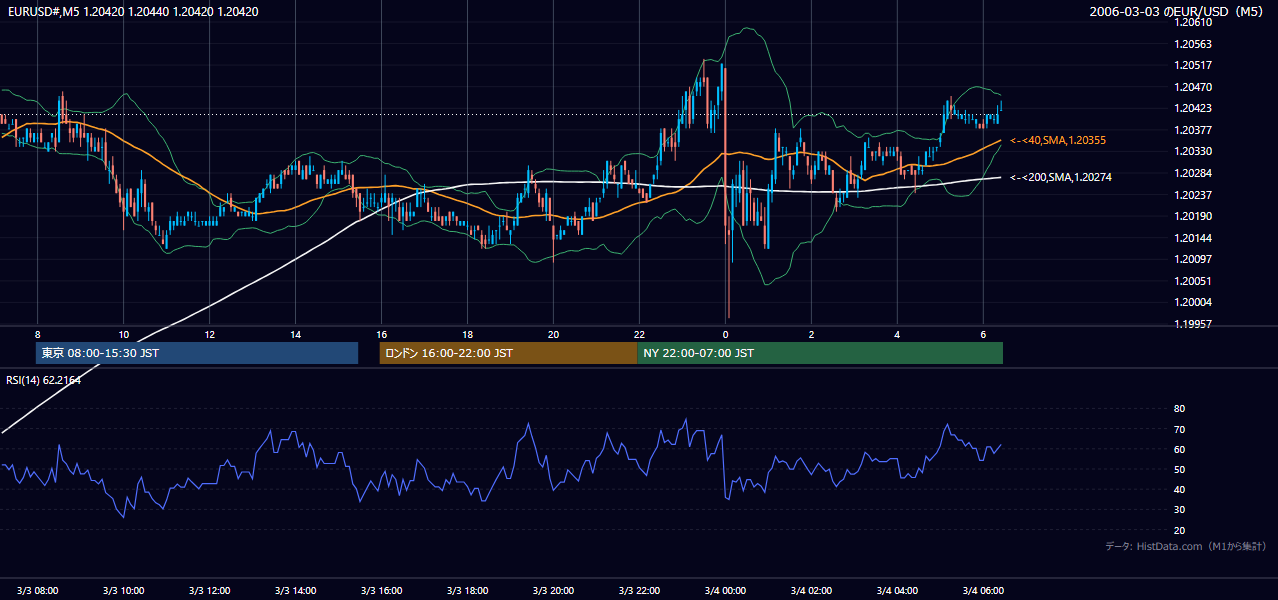The image size is (1278, 600).
Task: Click the 東京 08:00-15:30 JST session bar
Action: coord(197,353)
